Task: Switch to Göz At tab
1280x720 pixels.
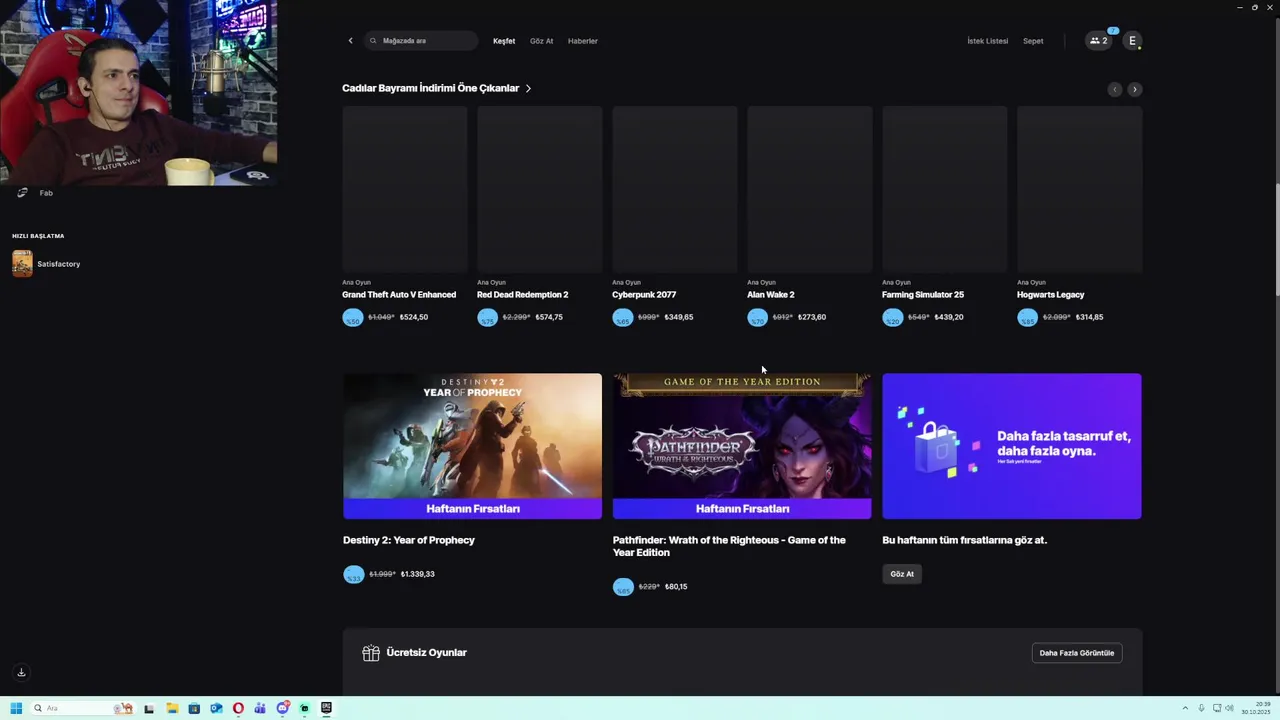Action: (541, 41)
